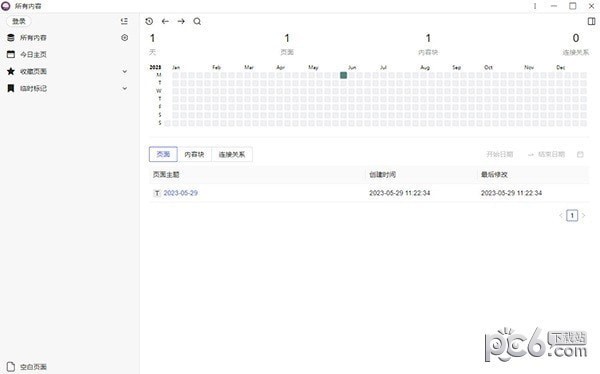Image resolution: width=600 pixels, height=374 pixels.
Task: Collapse left sidebar menu icon
Action: point(124,21)
